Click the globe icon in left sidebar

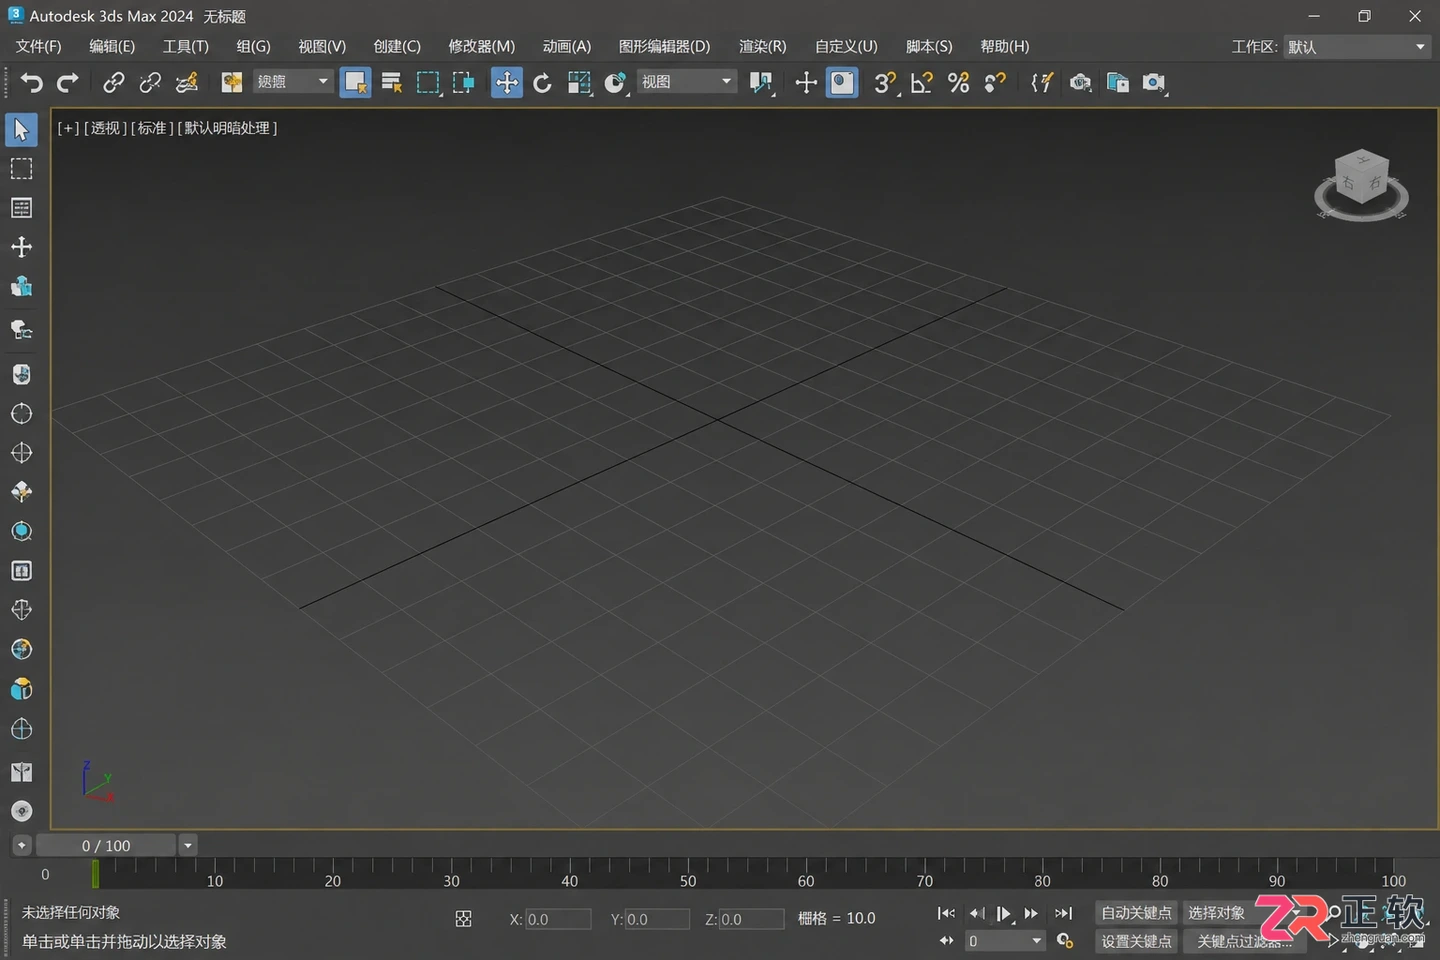tap(21, 650)
